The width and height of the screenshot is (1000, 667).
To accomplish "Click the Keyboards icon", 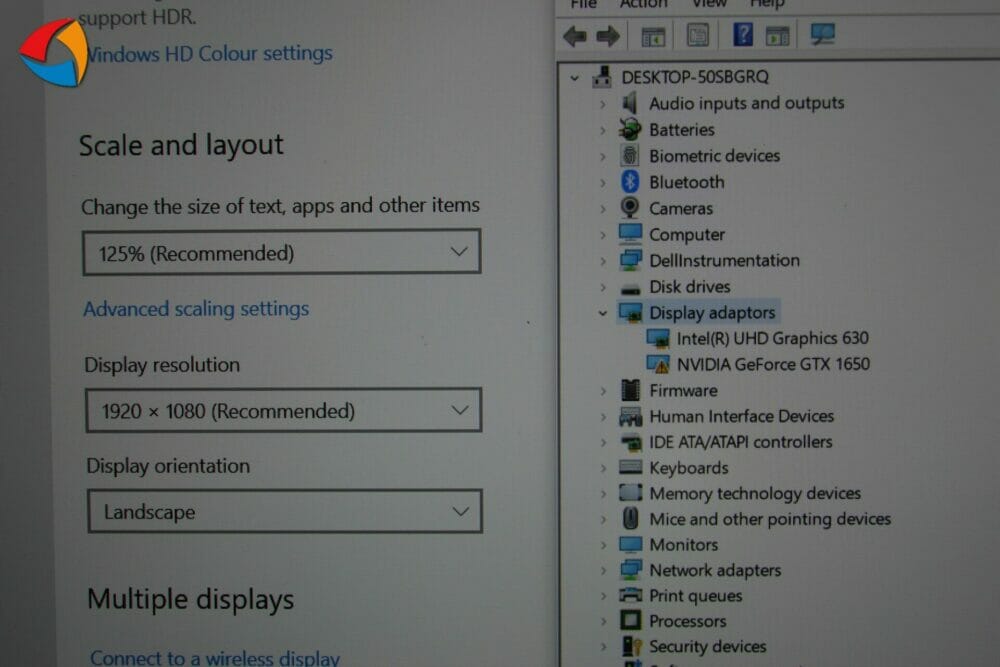I will [630, 467].
